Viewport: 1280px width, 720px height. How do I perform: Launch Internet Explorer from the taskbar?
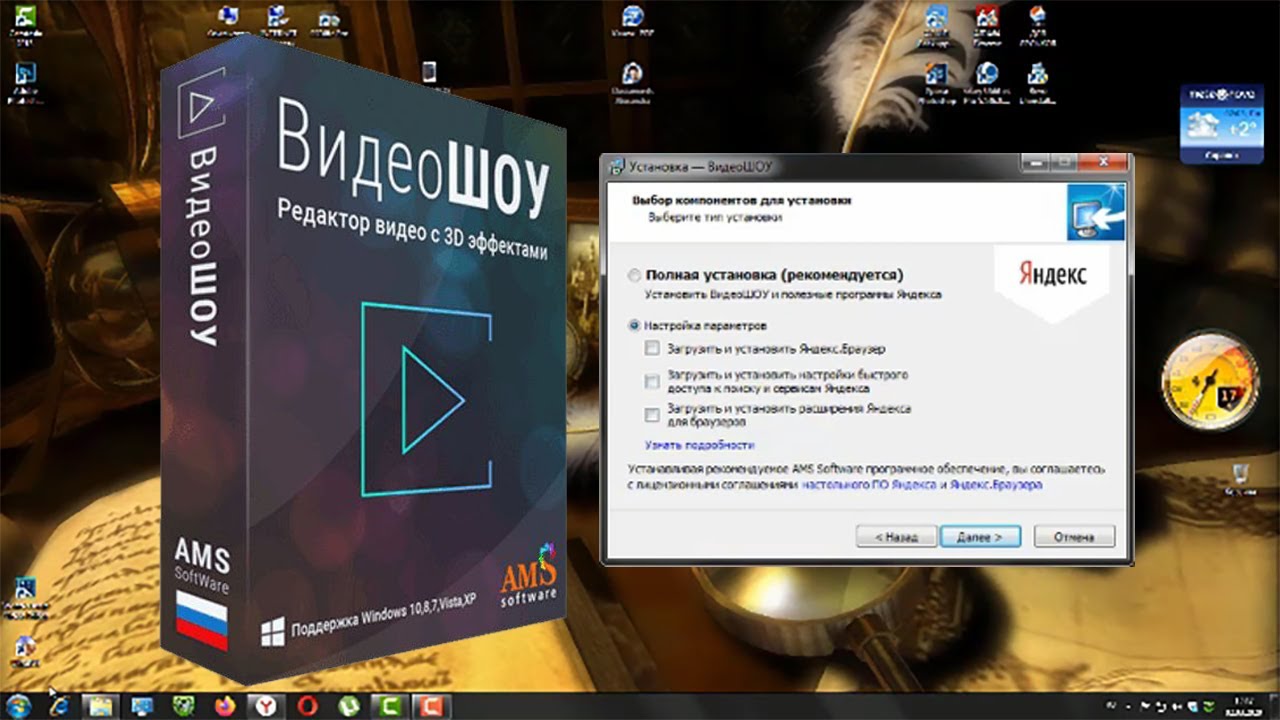coord(60,705)
